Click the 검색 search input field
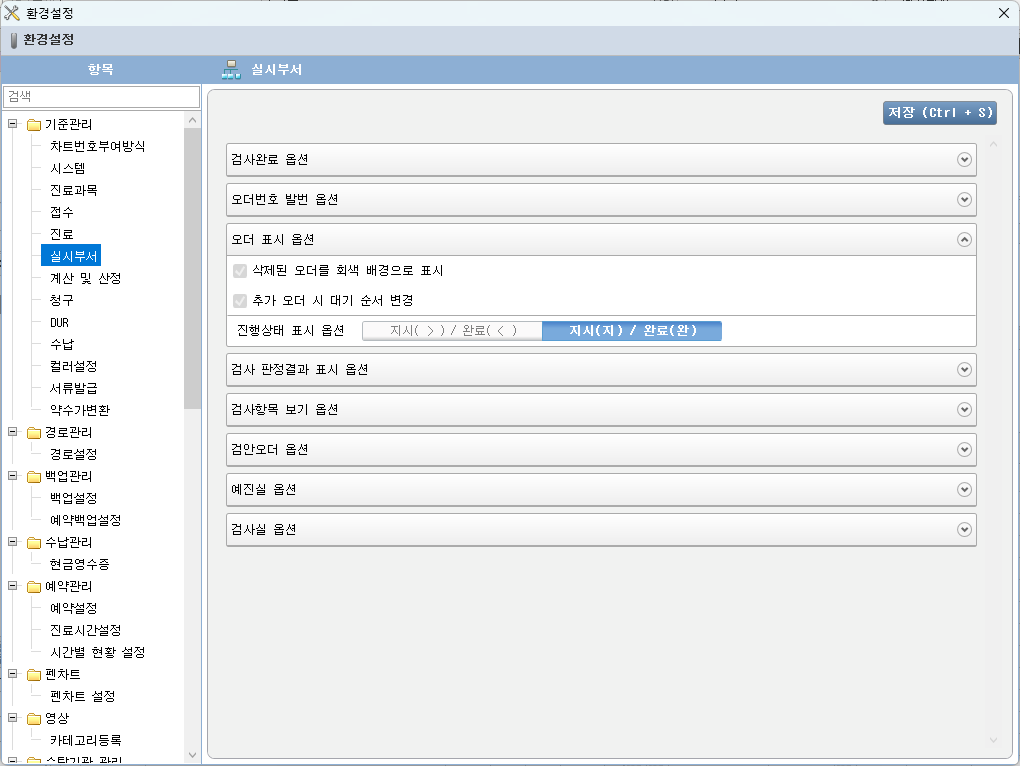The height and width of the screenshot is (766, 1020). tap(101, 96)
